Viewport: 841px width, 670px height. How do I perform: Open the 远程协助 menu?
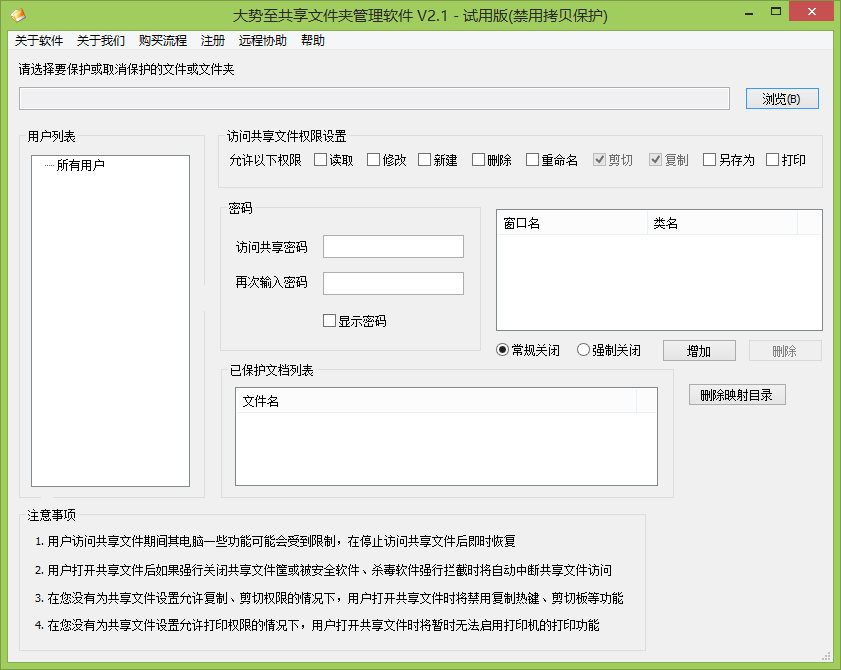262,41
